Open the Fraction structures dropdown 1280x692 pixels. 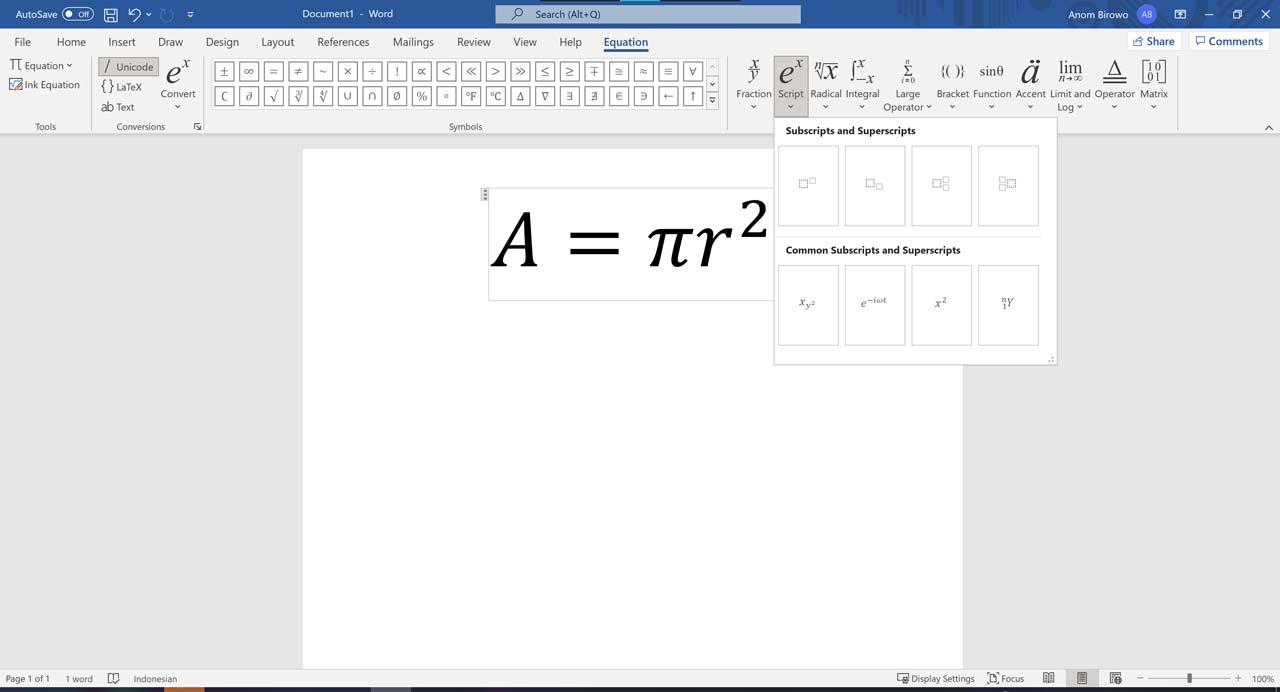pyautogui.click(x=754, y=85)
